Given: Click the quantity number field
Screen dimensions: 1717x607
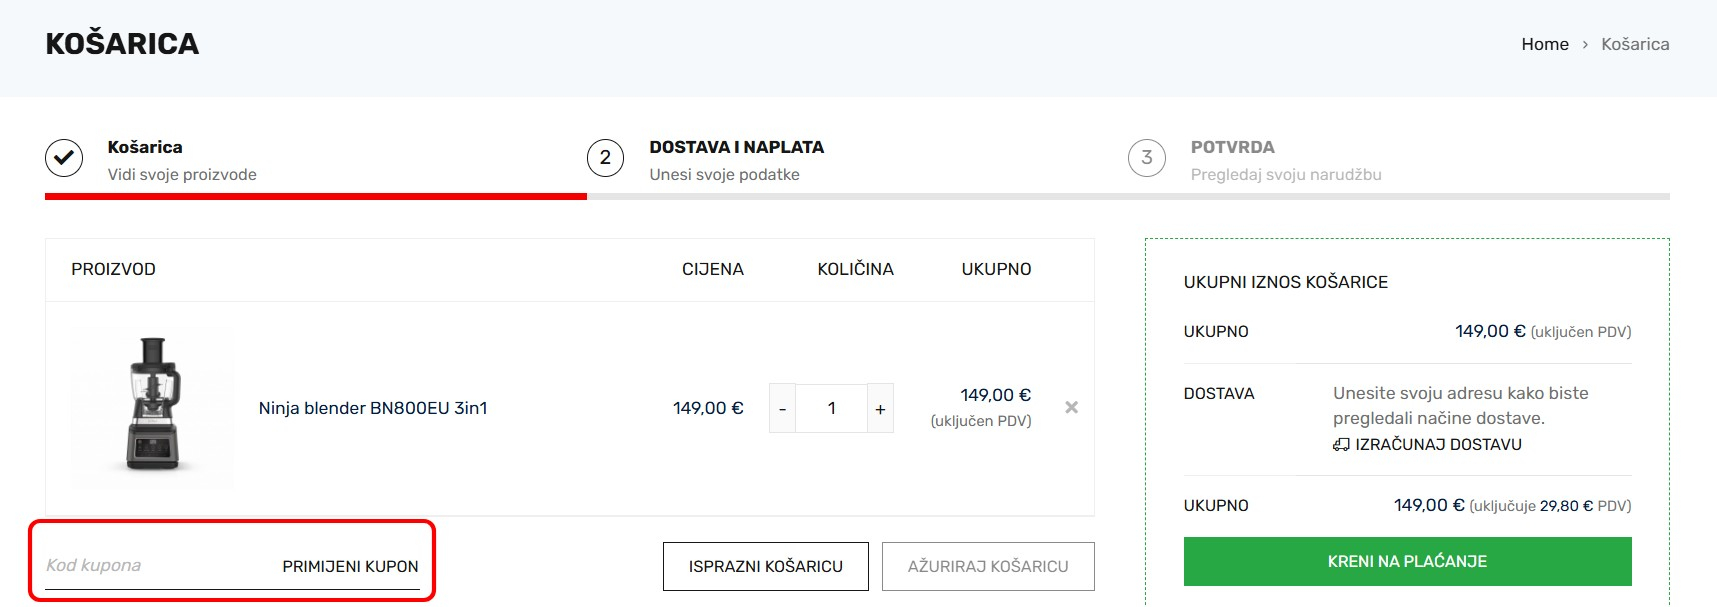Looking at the screenshot, I should click(x=831, y=409).
